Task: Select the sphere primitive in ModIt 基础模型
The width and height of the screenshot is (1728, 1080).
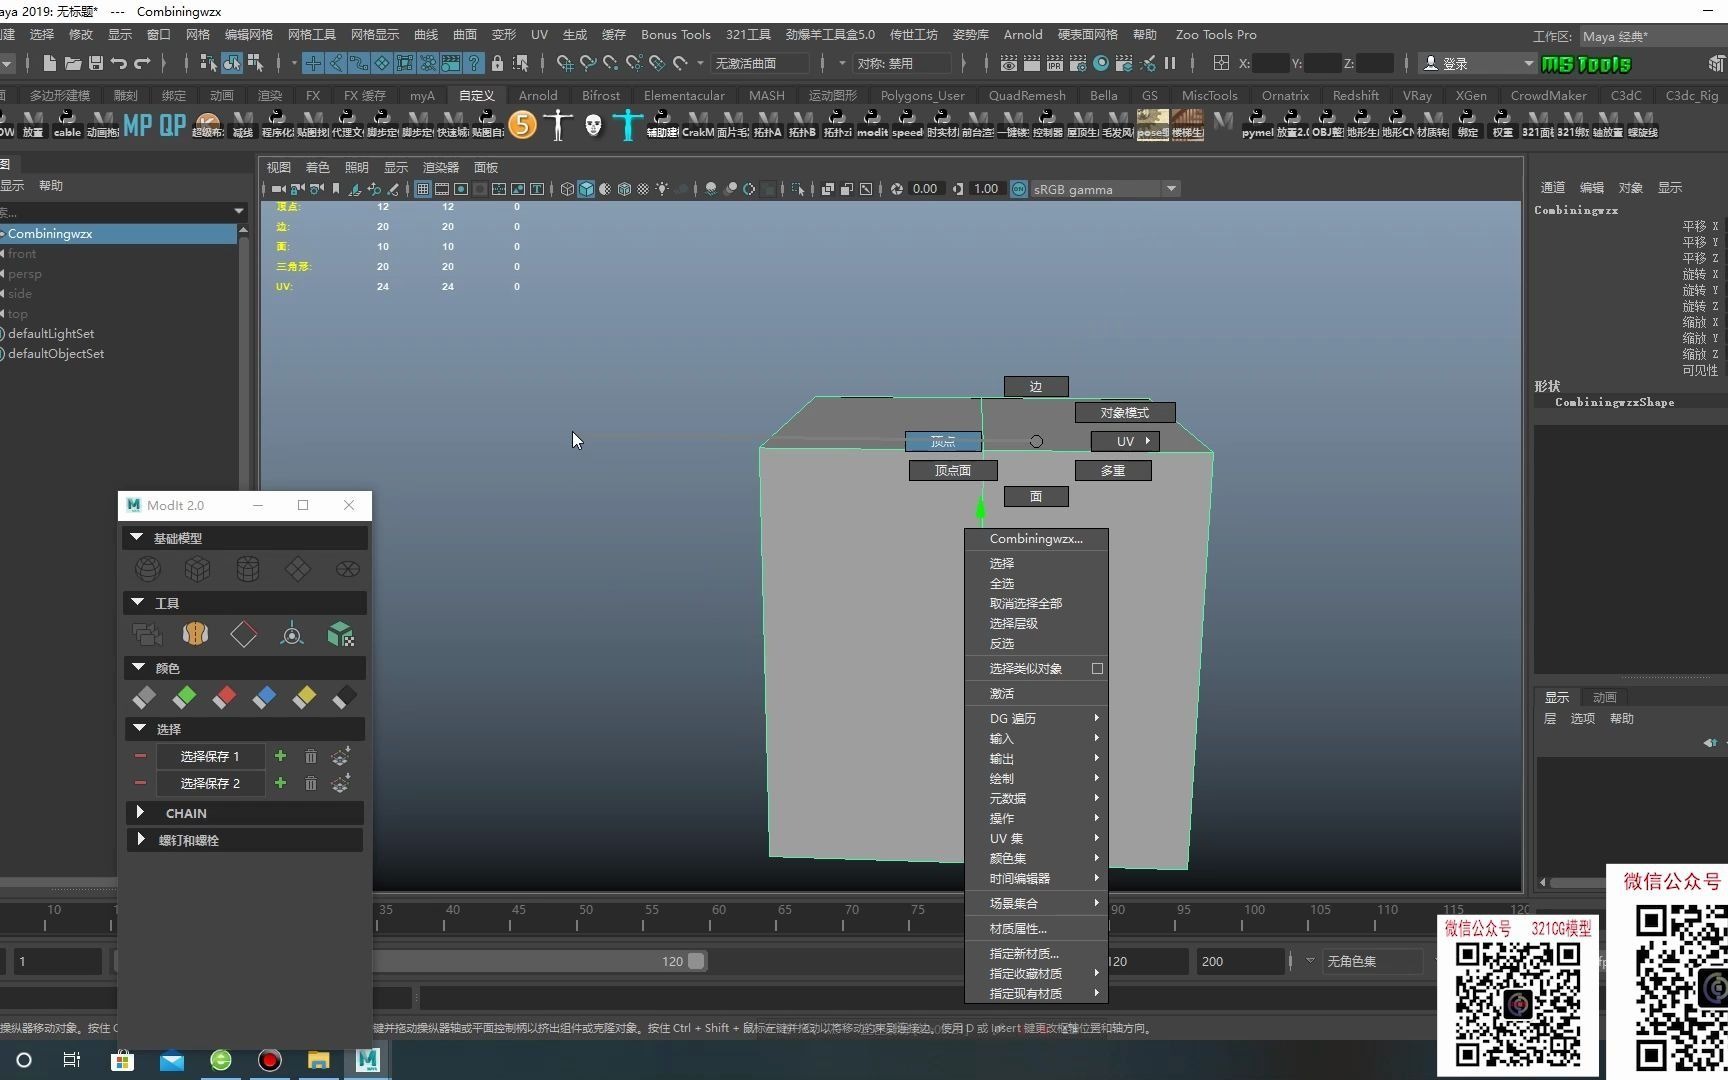Action: (x=148, y=568)
